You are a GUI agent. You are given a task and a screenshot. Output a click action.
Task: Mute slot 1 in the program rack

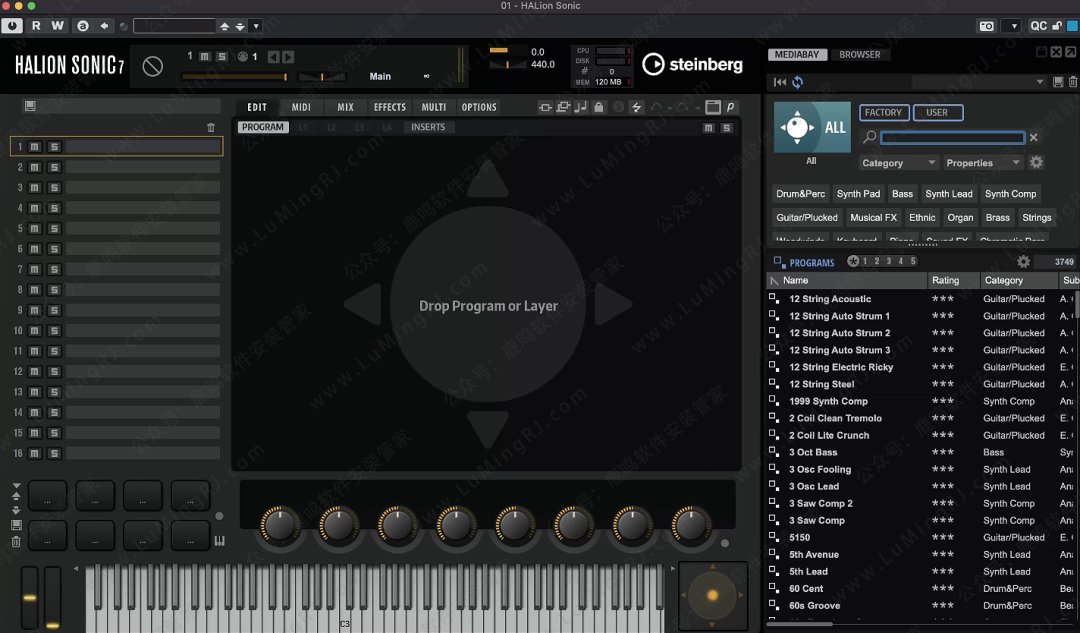[x=35, y=147]
